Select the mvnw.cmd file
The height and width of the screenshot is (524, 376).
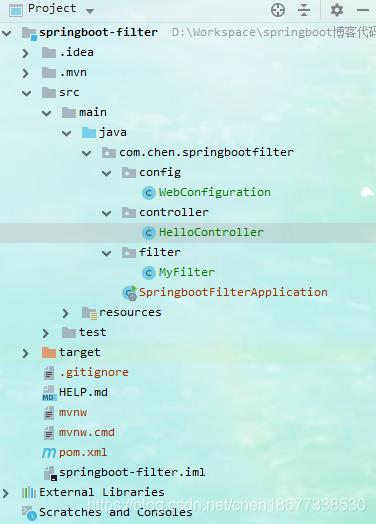87,432
